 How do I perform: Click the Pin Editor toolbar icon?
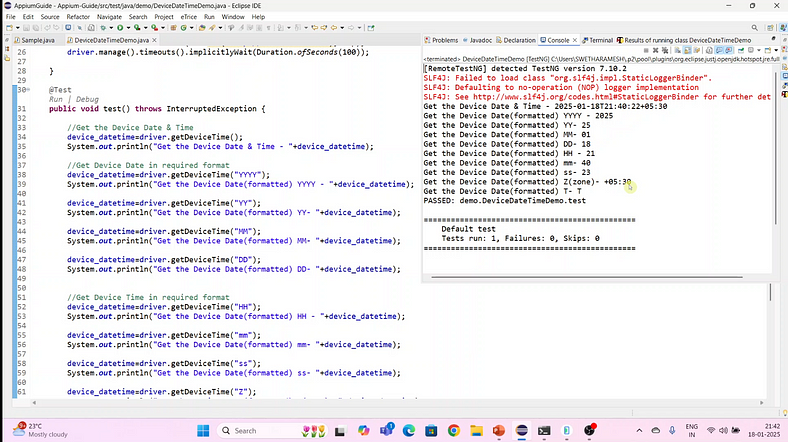click(x=370, y=28)
